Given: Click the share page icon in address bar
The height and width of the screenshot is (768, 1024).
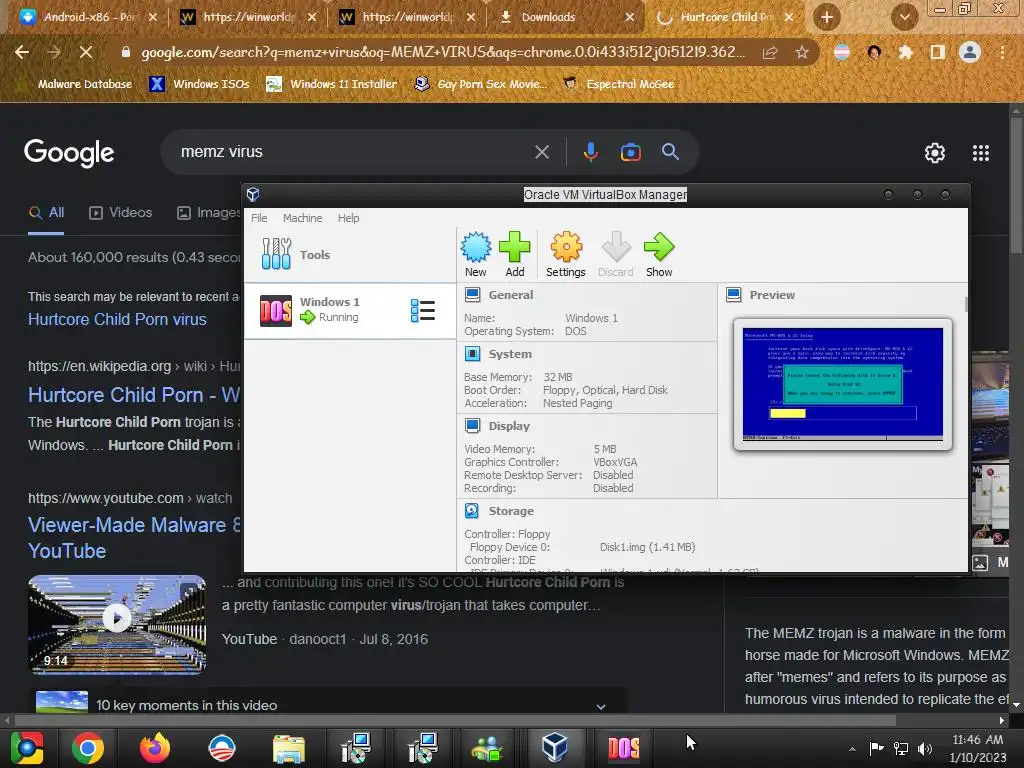Looking at the screenshot, I should click(770, 52).
